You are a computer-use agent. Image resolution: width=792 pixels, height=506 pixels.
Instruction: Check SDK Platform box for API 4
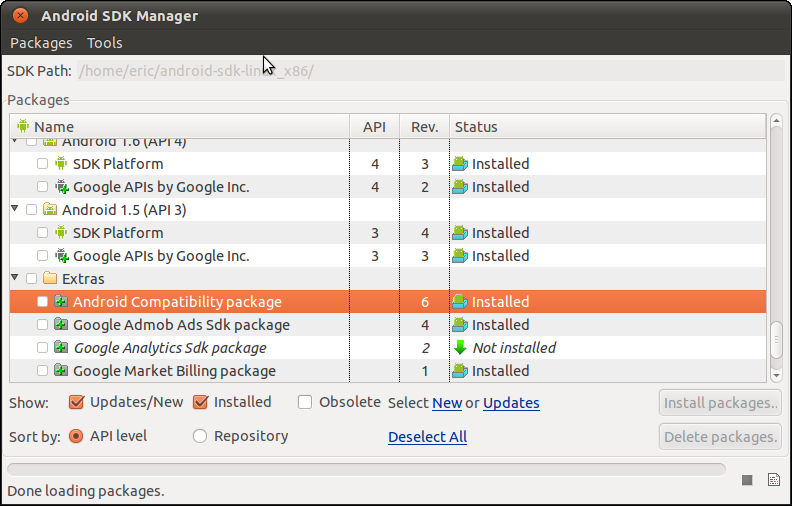42,164
